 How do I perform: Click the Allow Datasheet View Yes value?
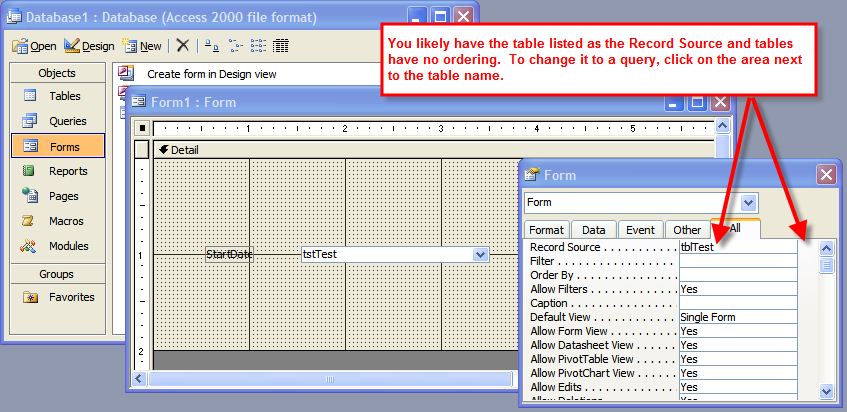(738, 345)
